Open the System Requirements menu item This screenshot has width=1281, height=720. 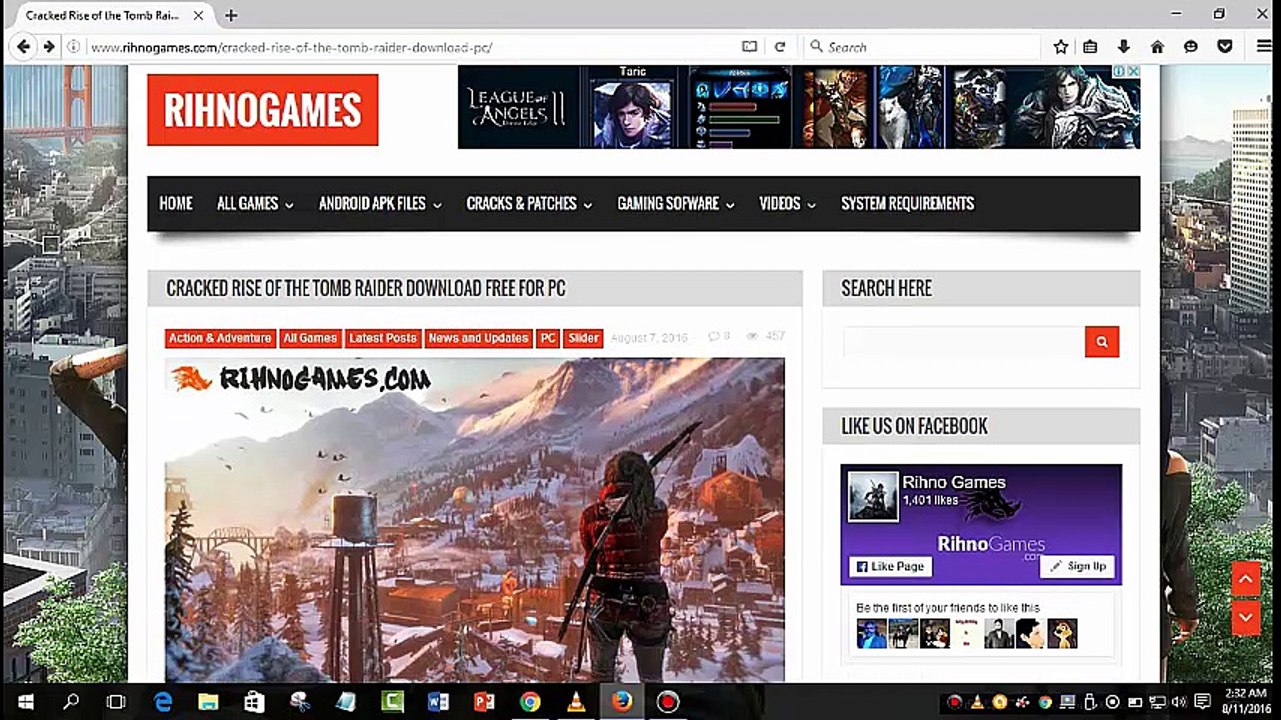[x=907, y=203]
